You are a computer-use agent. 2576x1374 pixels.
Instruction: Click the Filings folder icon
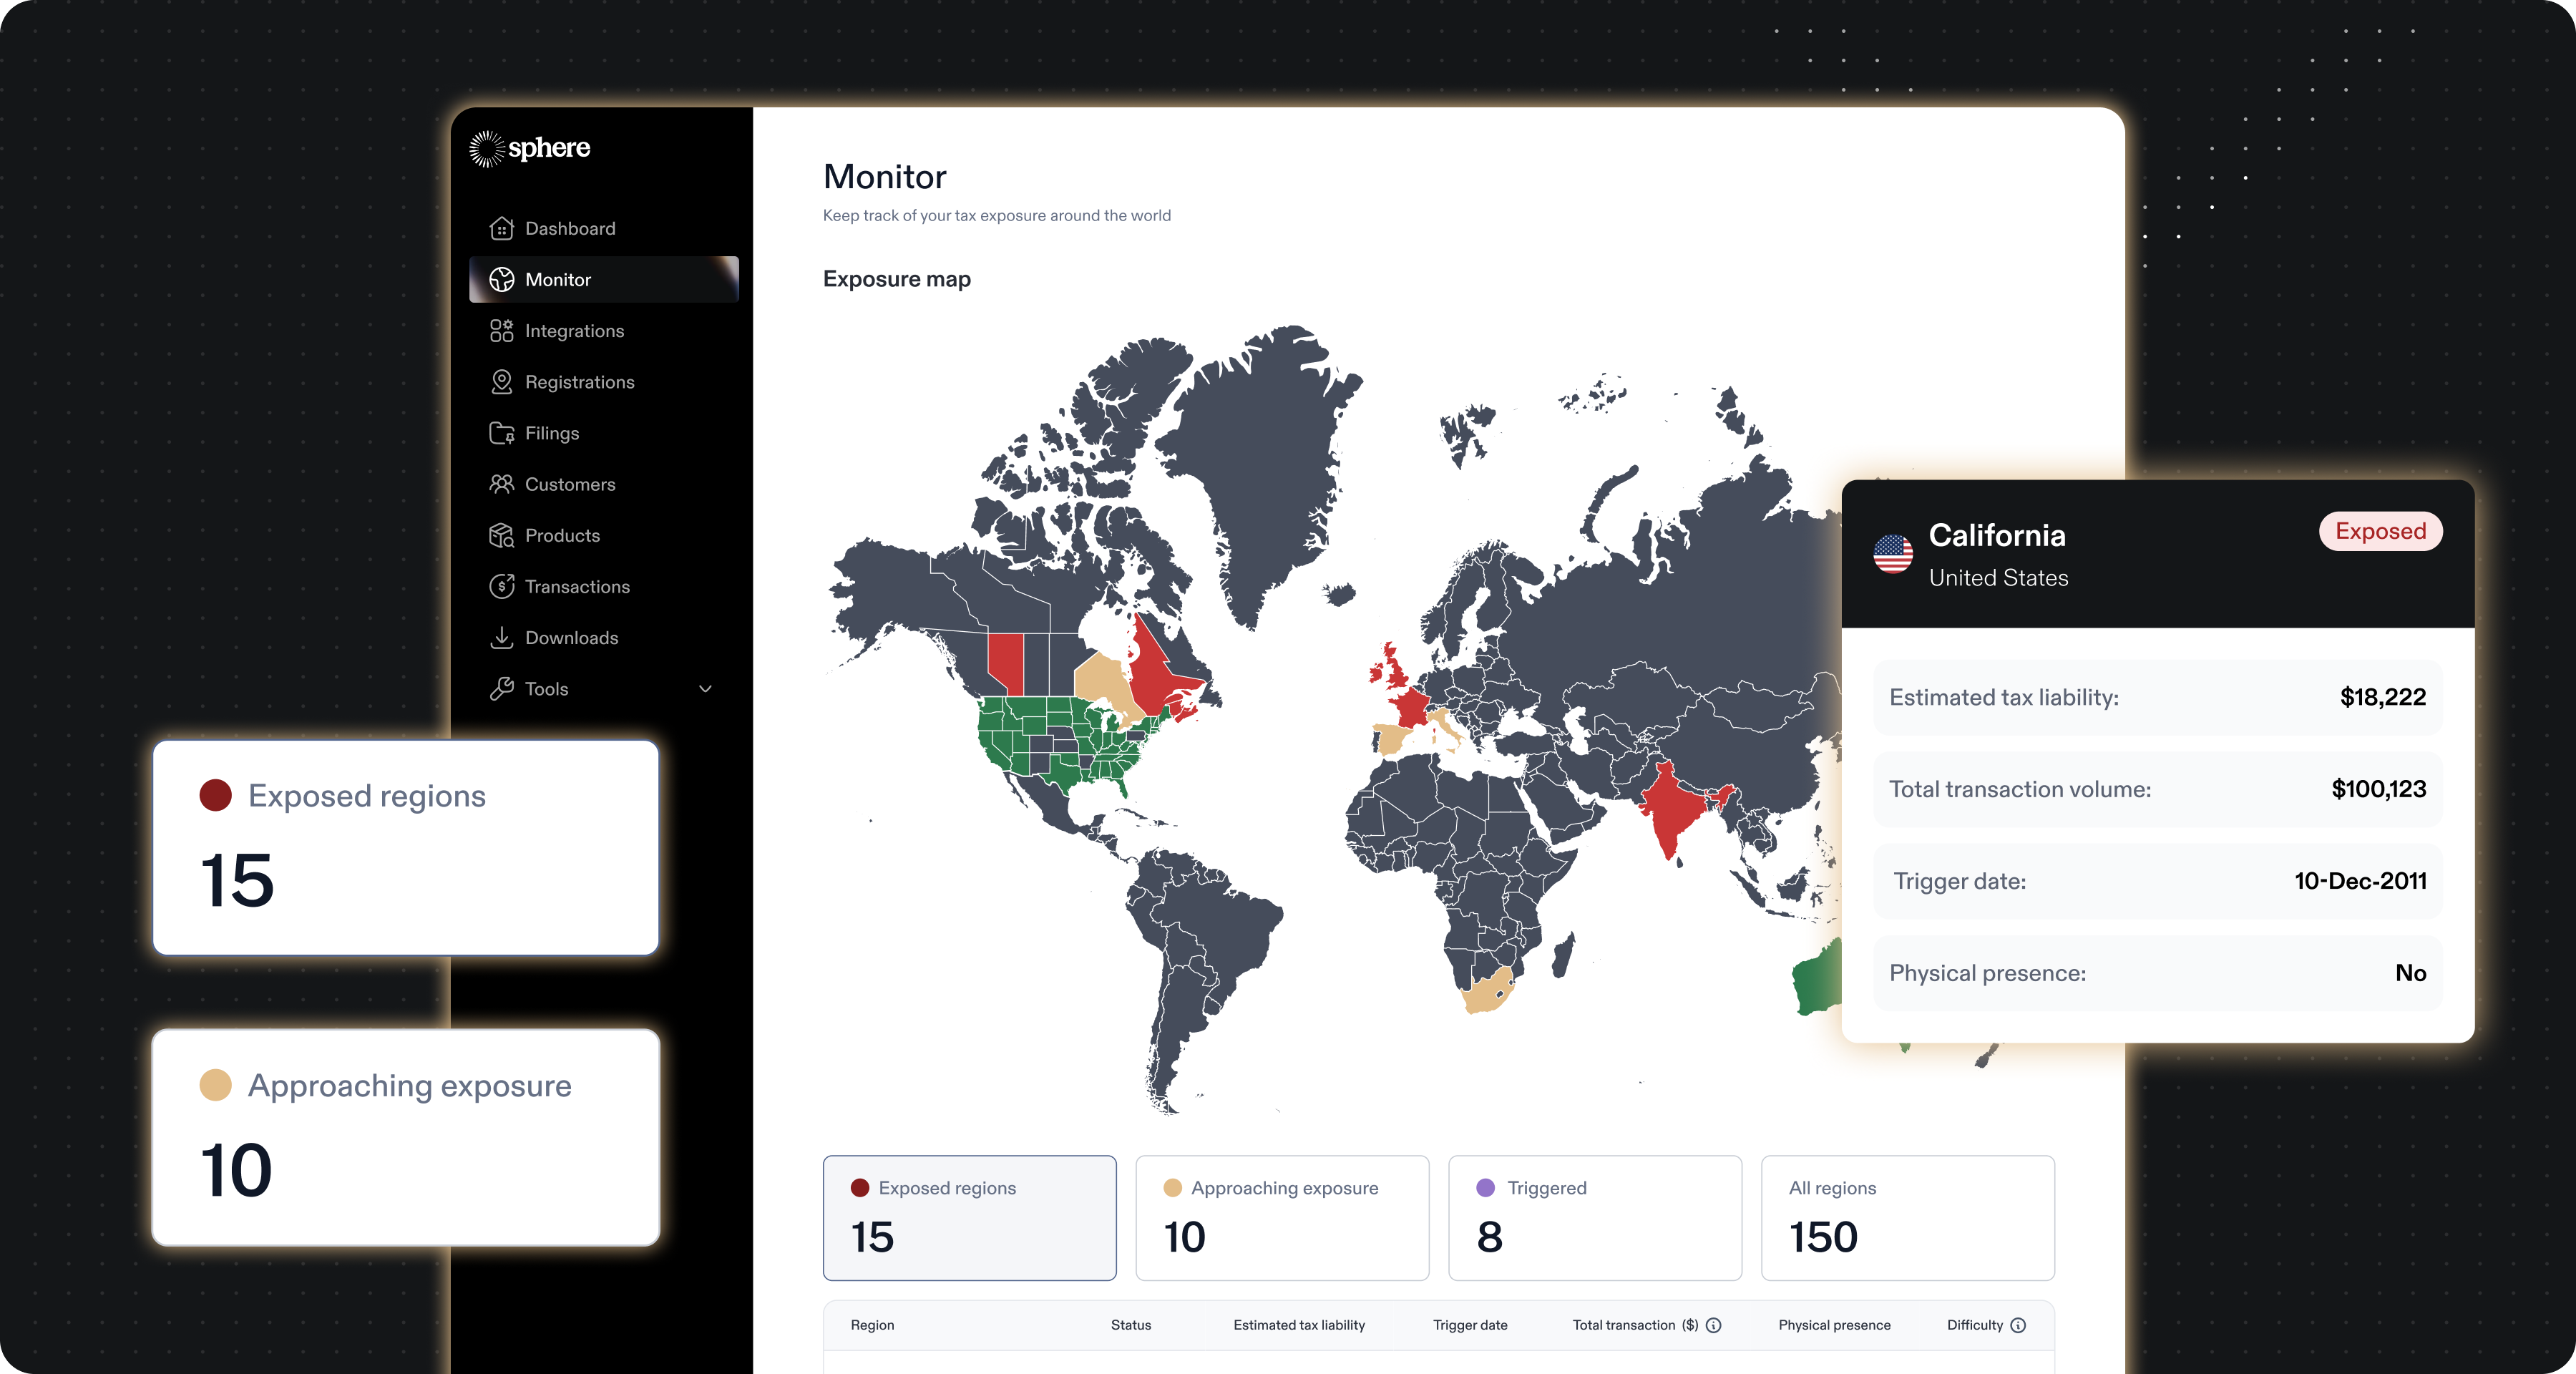[x=501, y=433]
